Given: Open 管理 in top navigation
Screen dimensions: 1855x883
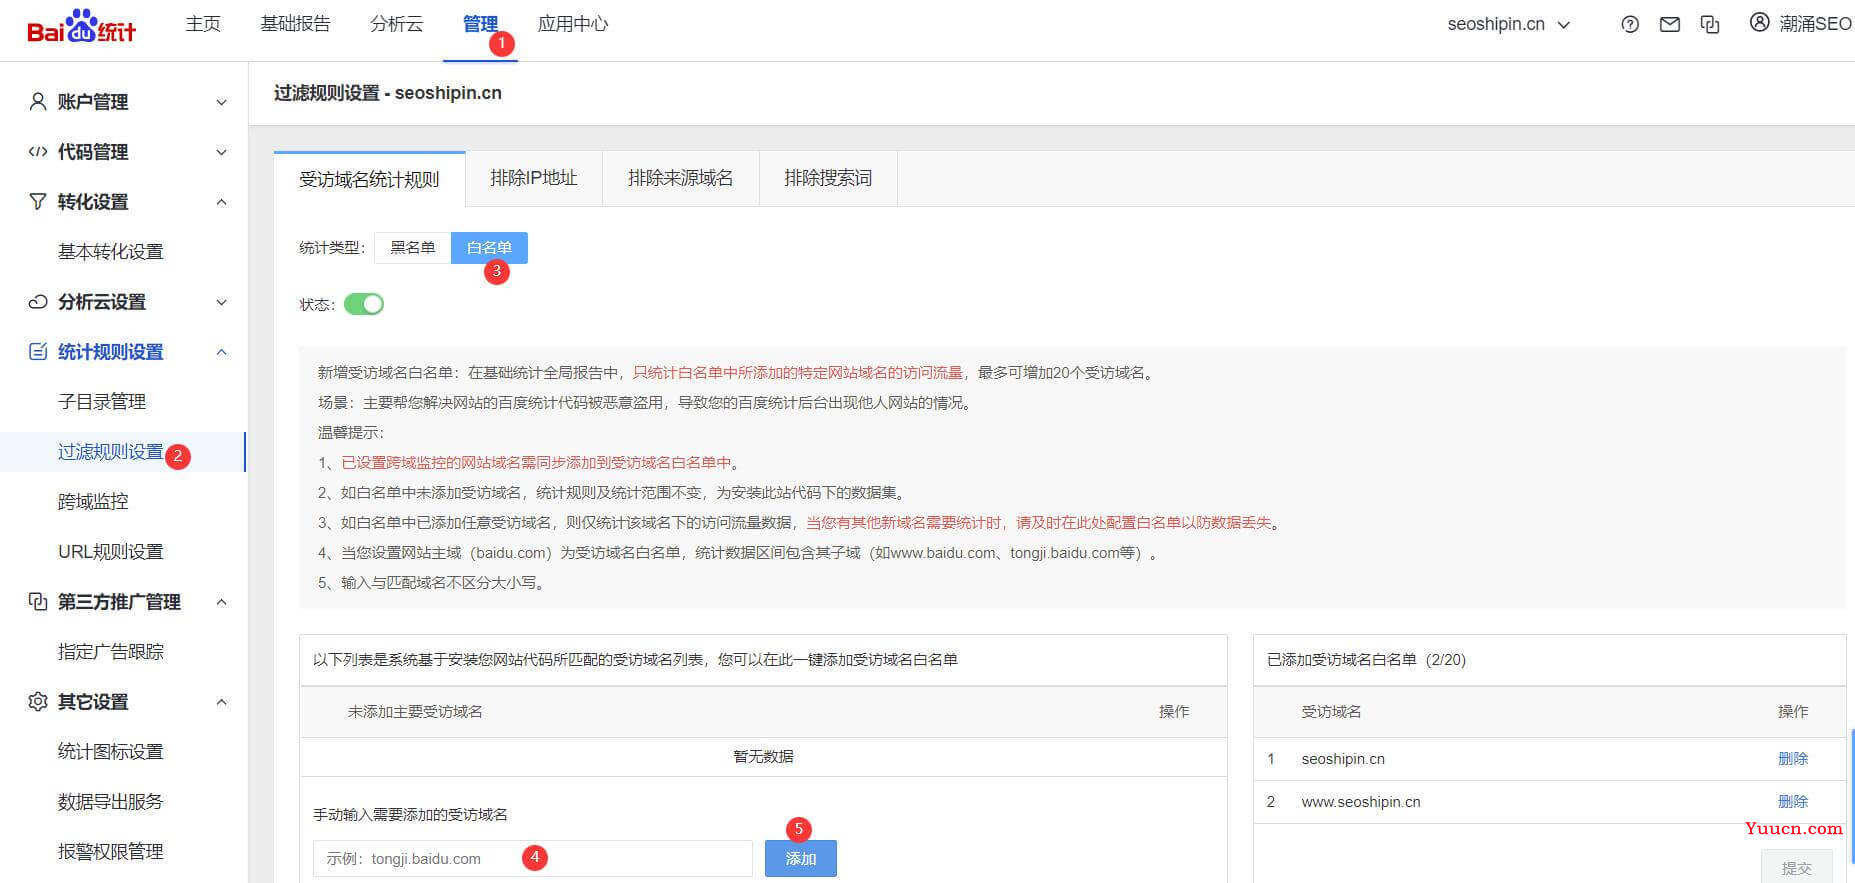Looking at the screenshot, I should coord(480,24).
